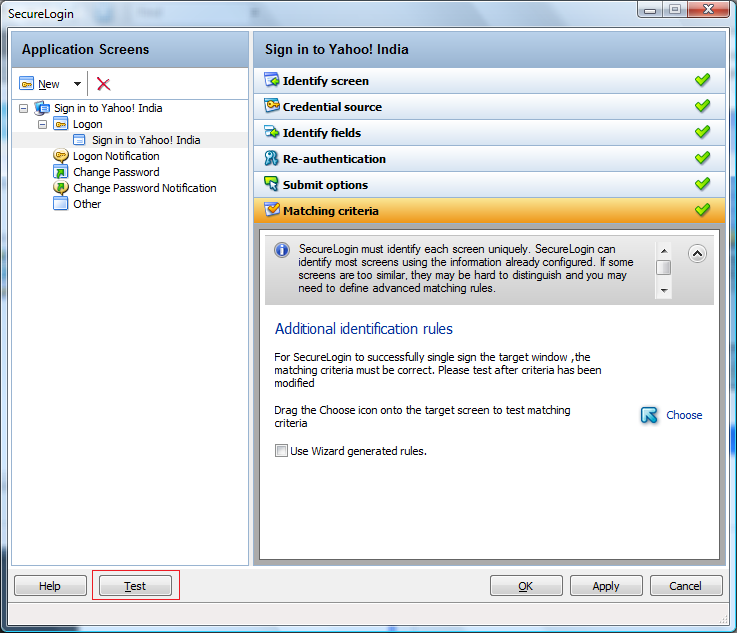Click the Logon Notification key icon
The image size is (737, 633).
click(61, 156)
